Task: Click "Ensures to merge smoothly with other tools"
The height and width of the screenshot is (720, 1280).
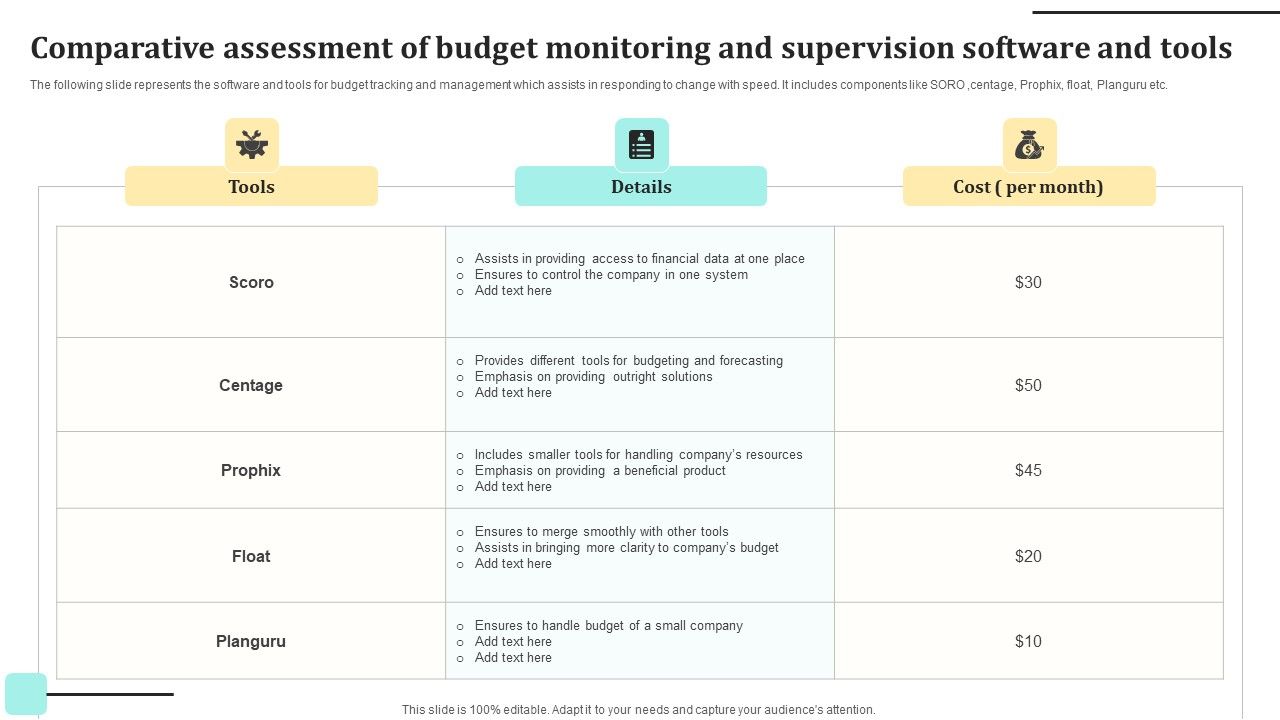Action: [601, 532]
